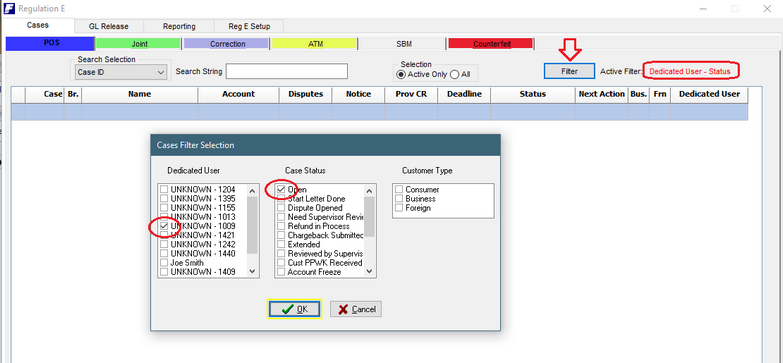Screen dimensions: 783x363
Task: Sort by the Notice column header
Action: (358, 94)
